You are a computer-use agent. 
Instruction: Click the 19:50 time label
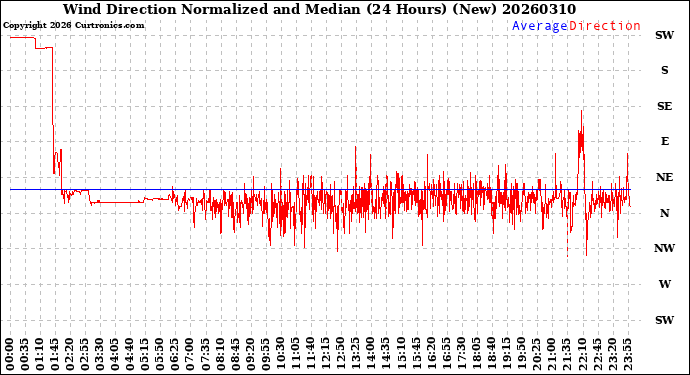[521, 355]
